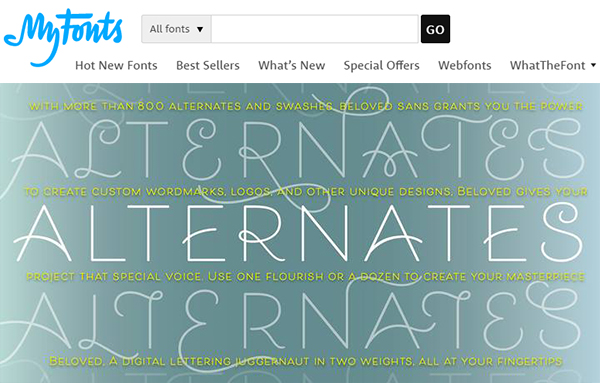600x383 pixels.
Task: Focus the font search text field
Action: point(315,29)
